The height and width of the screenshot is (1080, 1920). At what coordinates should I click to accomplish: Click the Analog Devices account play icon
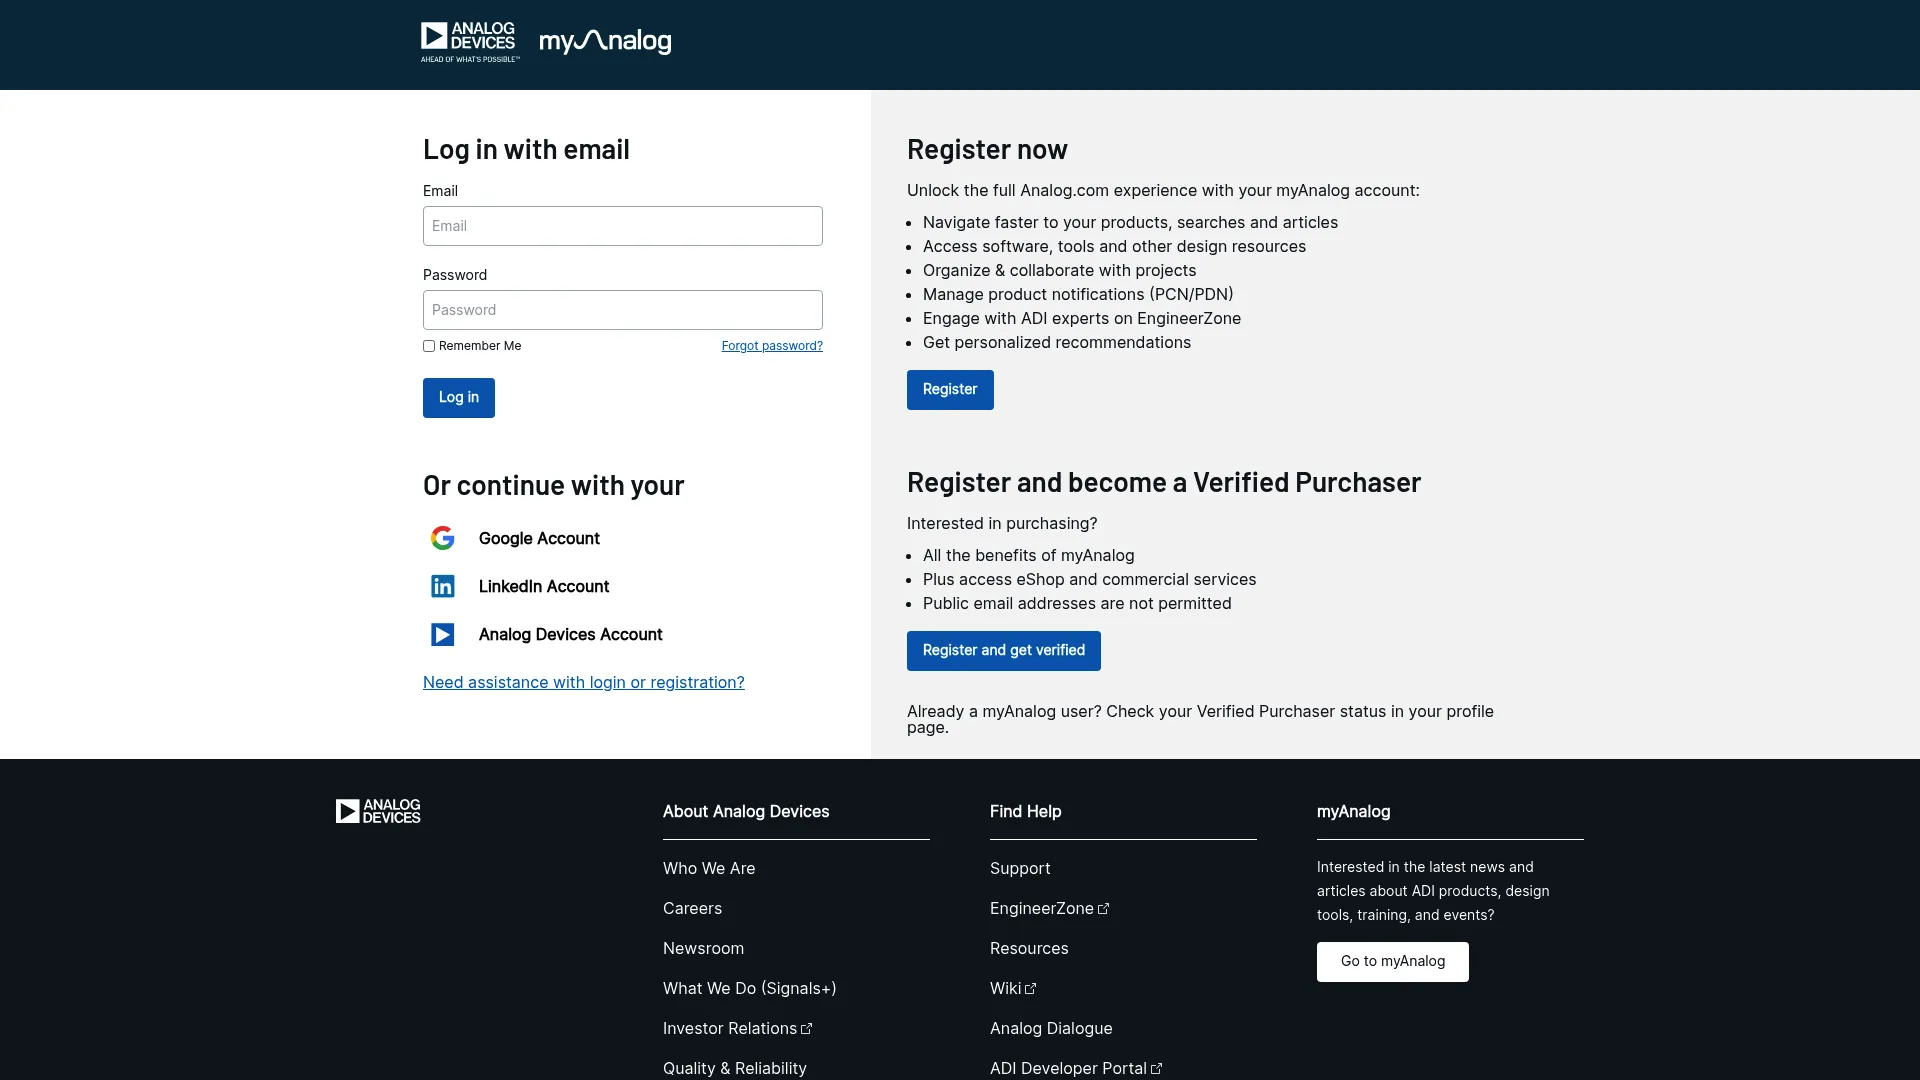point(443,634)
